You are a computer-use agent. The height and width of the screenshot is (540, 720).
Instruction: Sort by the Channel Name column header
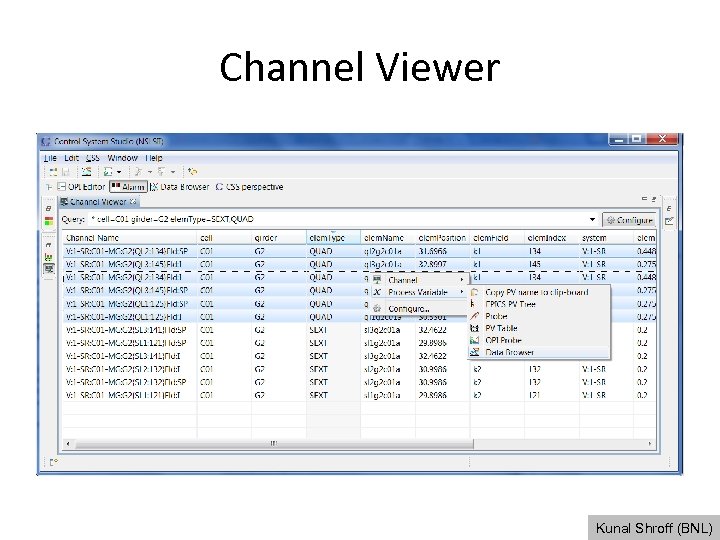click(130, 238)
